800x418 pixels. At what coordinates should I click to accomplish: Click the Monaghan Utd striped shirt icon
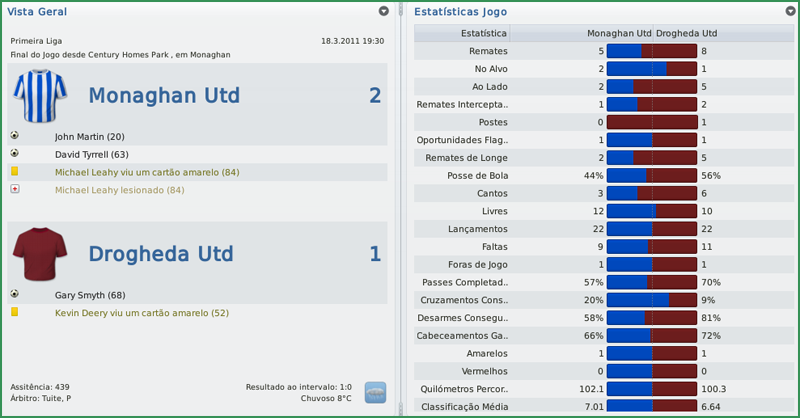point(40,97)
